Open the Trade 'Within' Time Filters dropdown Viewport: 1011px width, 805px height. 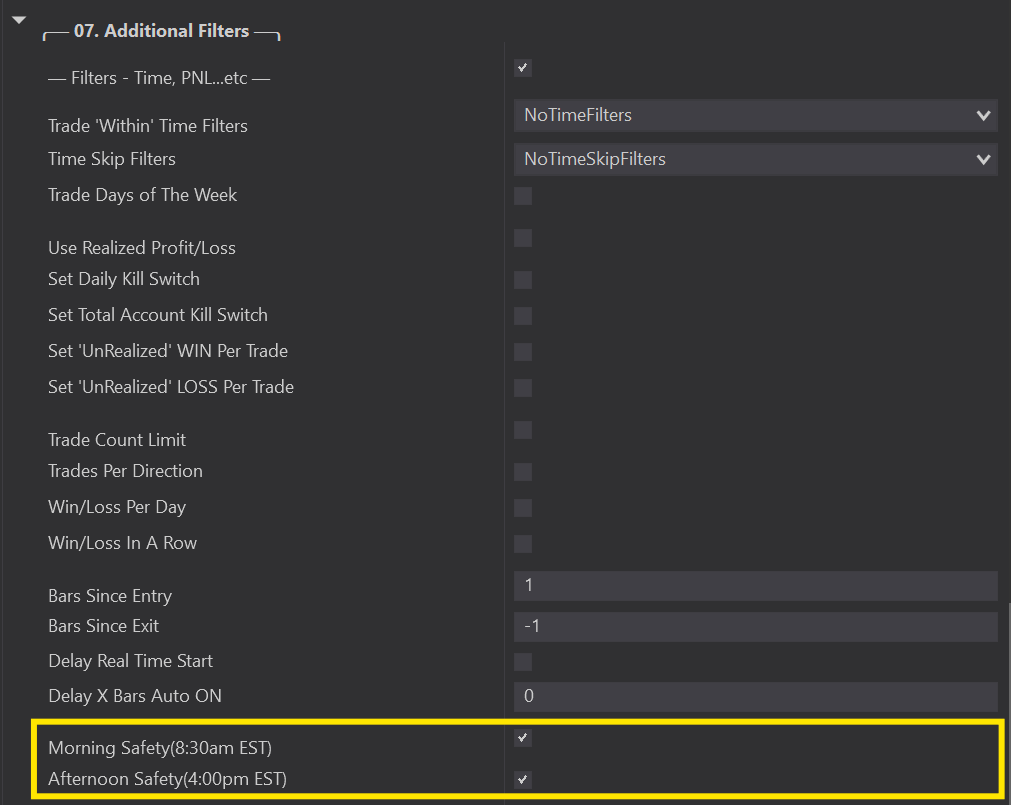click(x=755, y=116)
